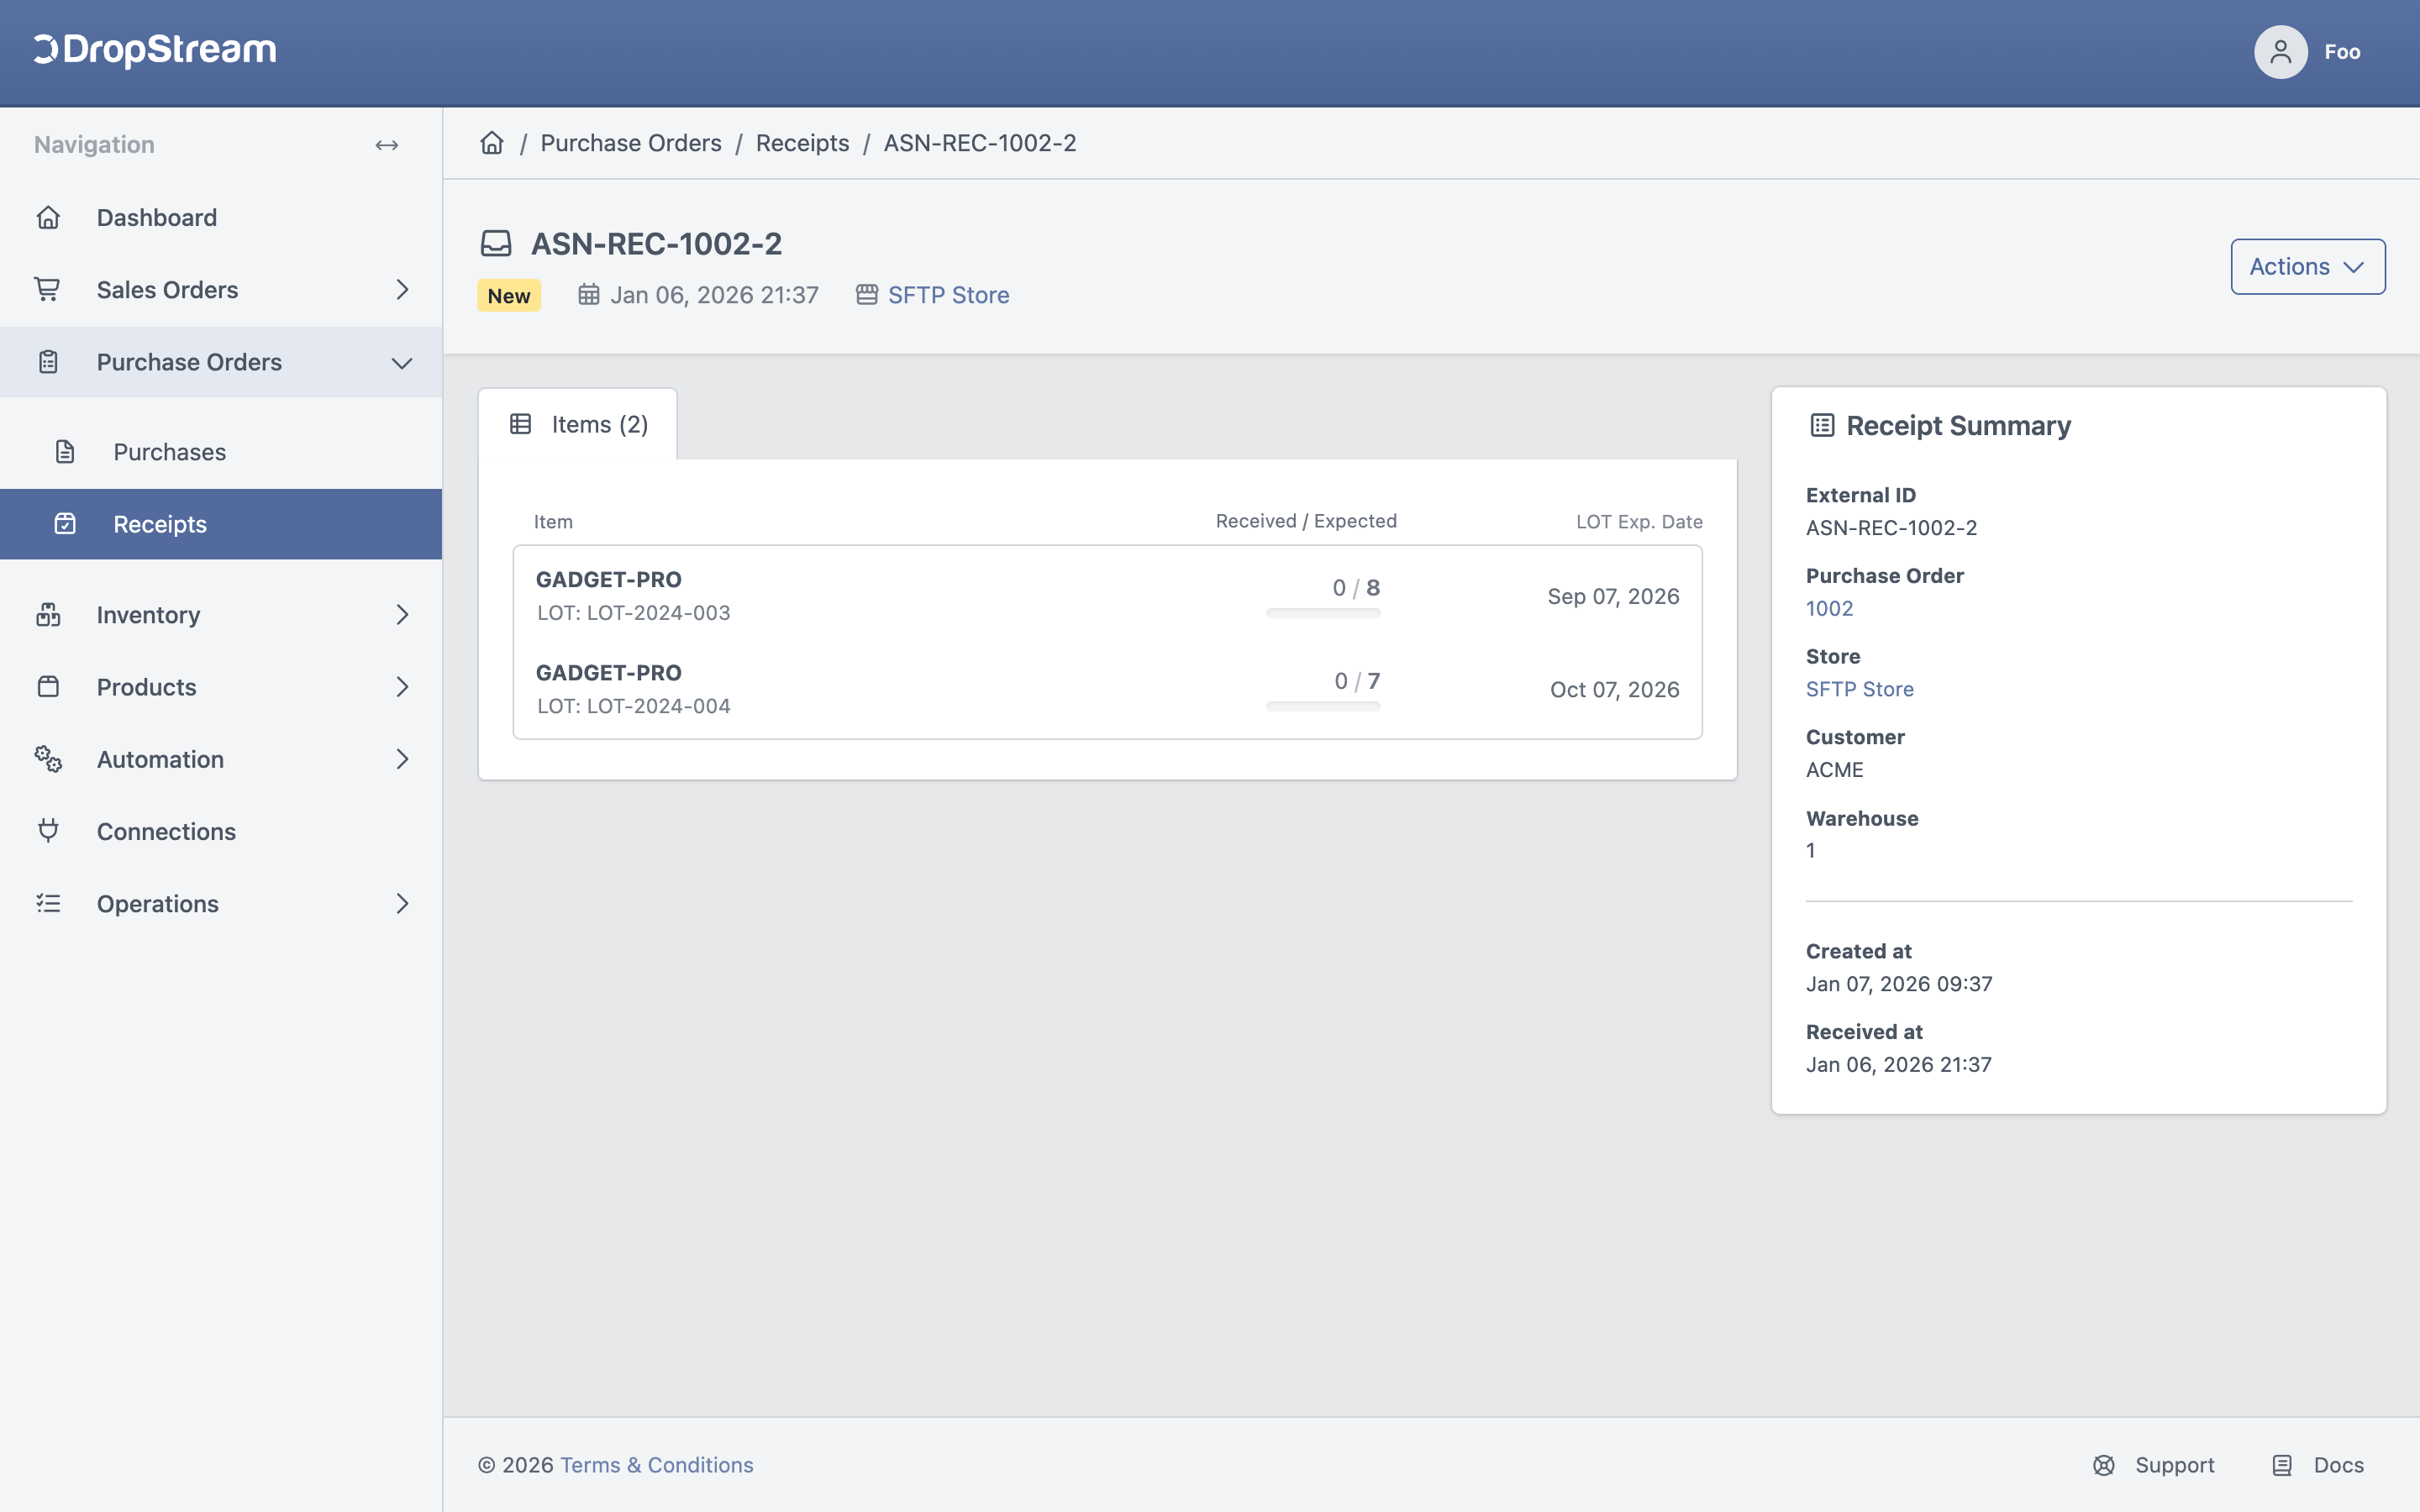Expand the Inventory chevron
This screenshot has width=2420, height=1512.
[x=402, y=614]
